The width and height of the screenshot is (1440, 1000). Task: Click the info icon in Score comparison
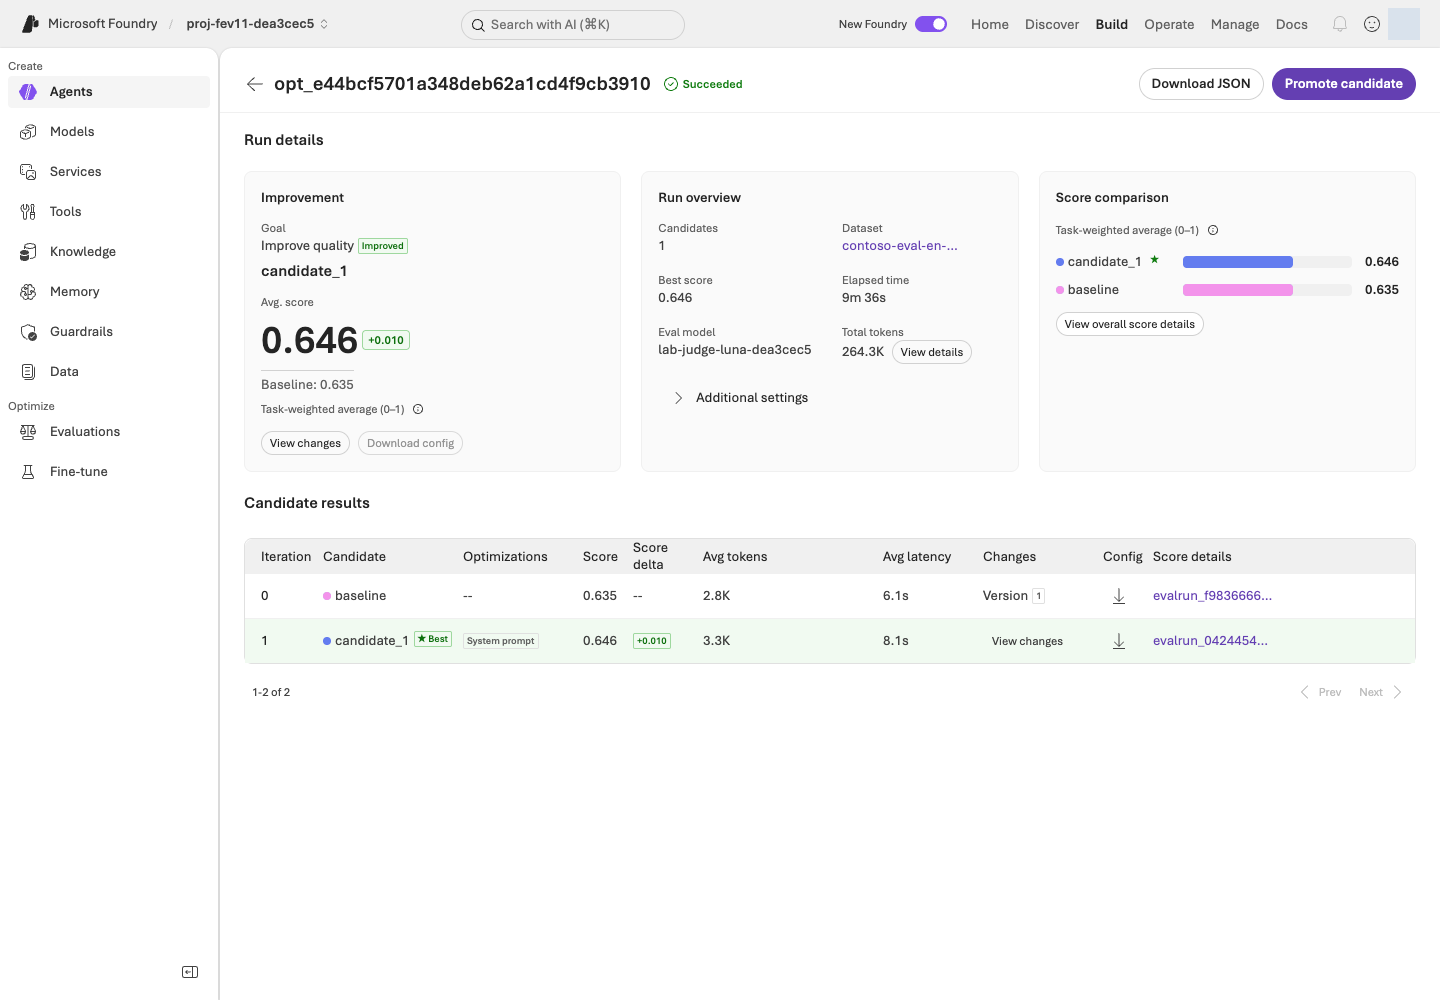1213,230
